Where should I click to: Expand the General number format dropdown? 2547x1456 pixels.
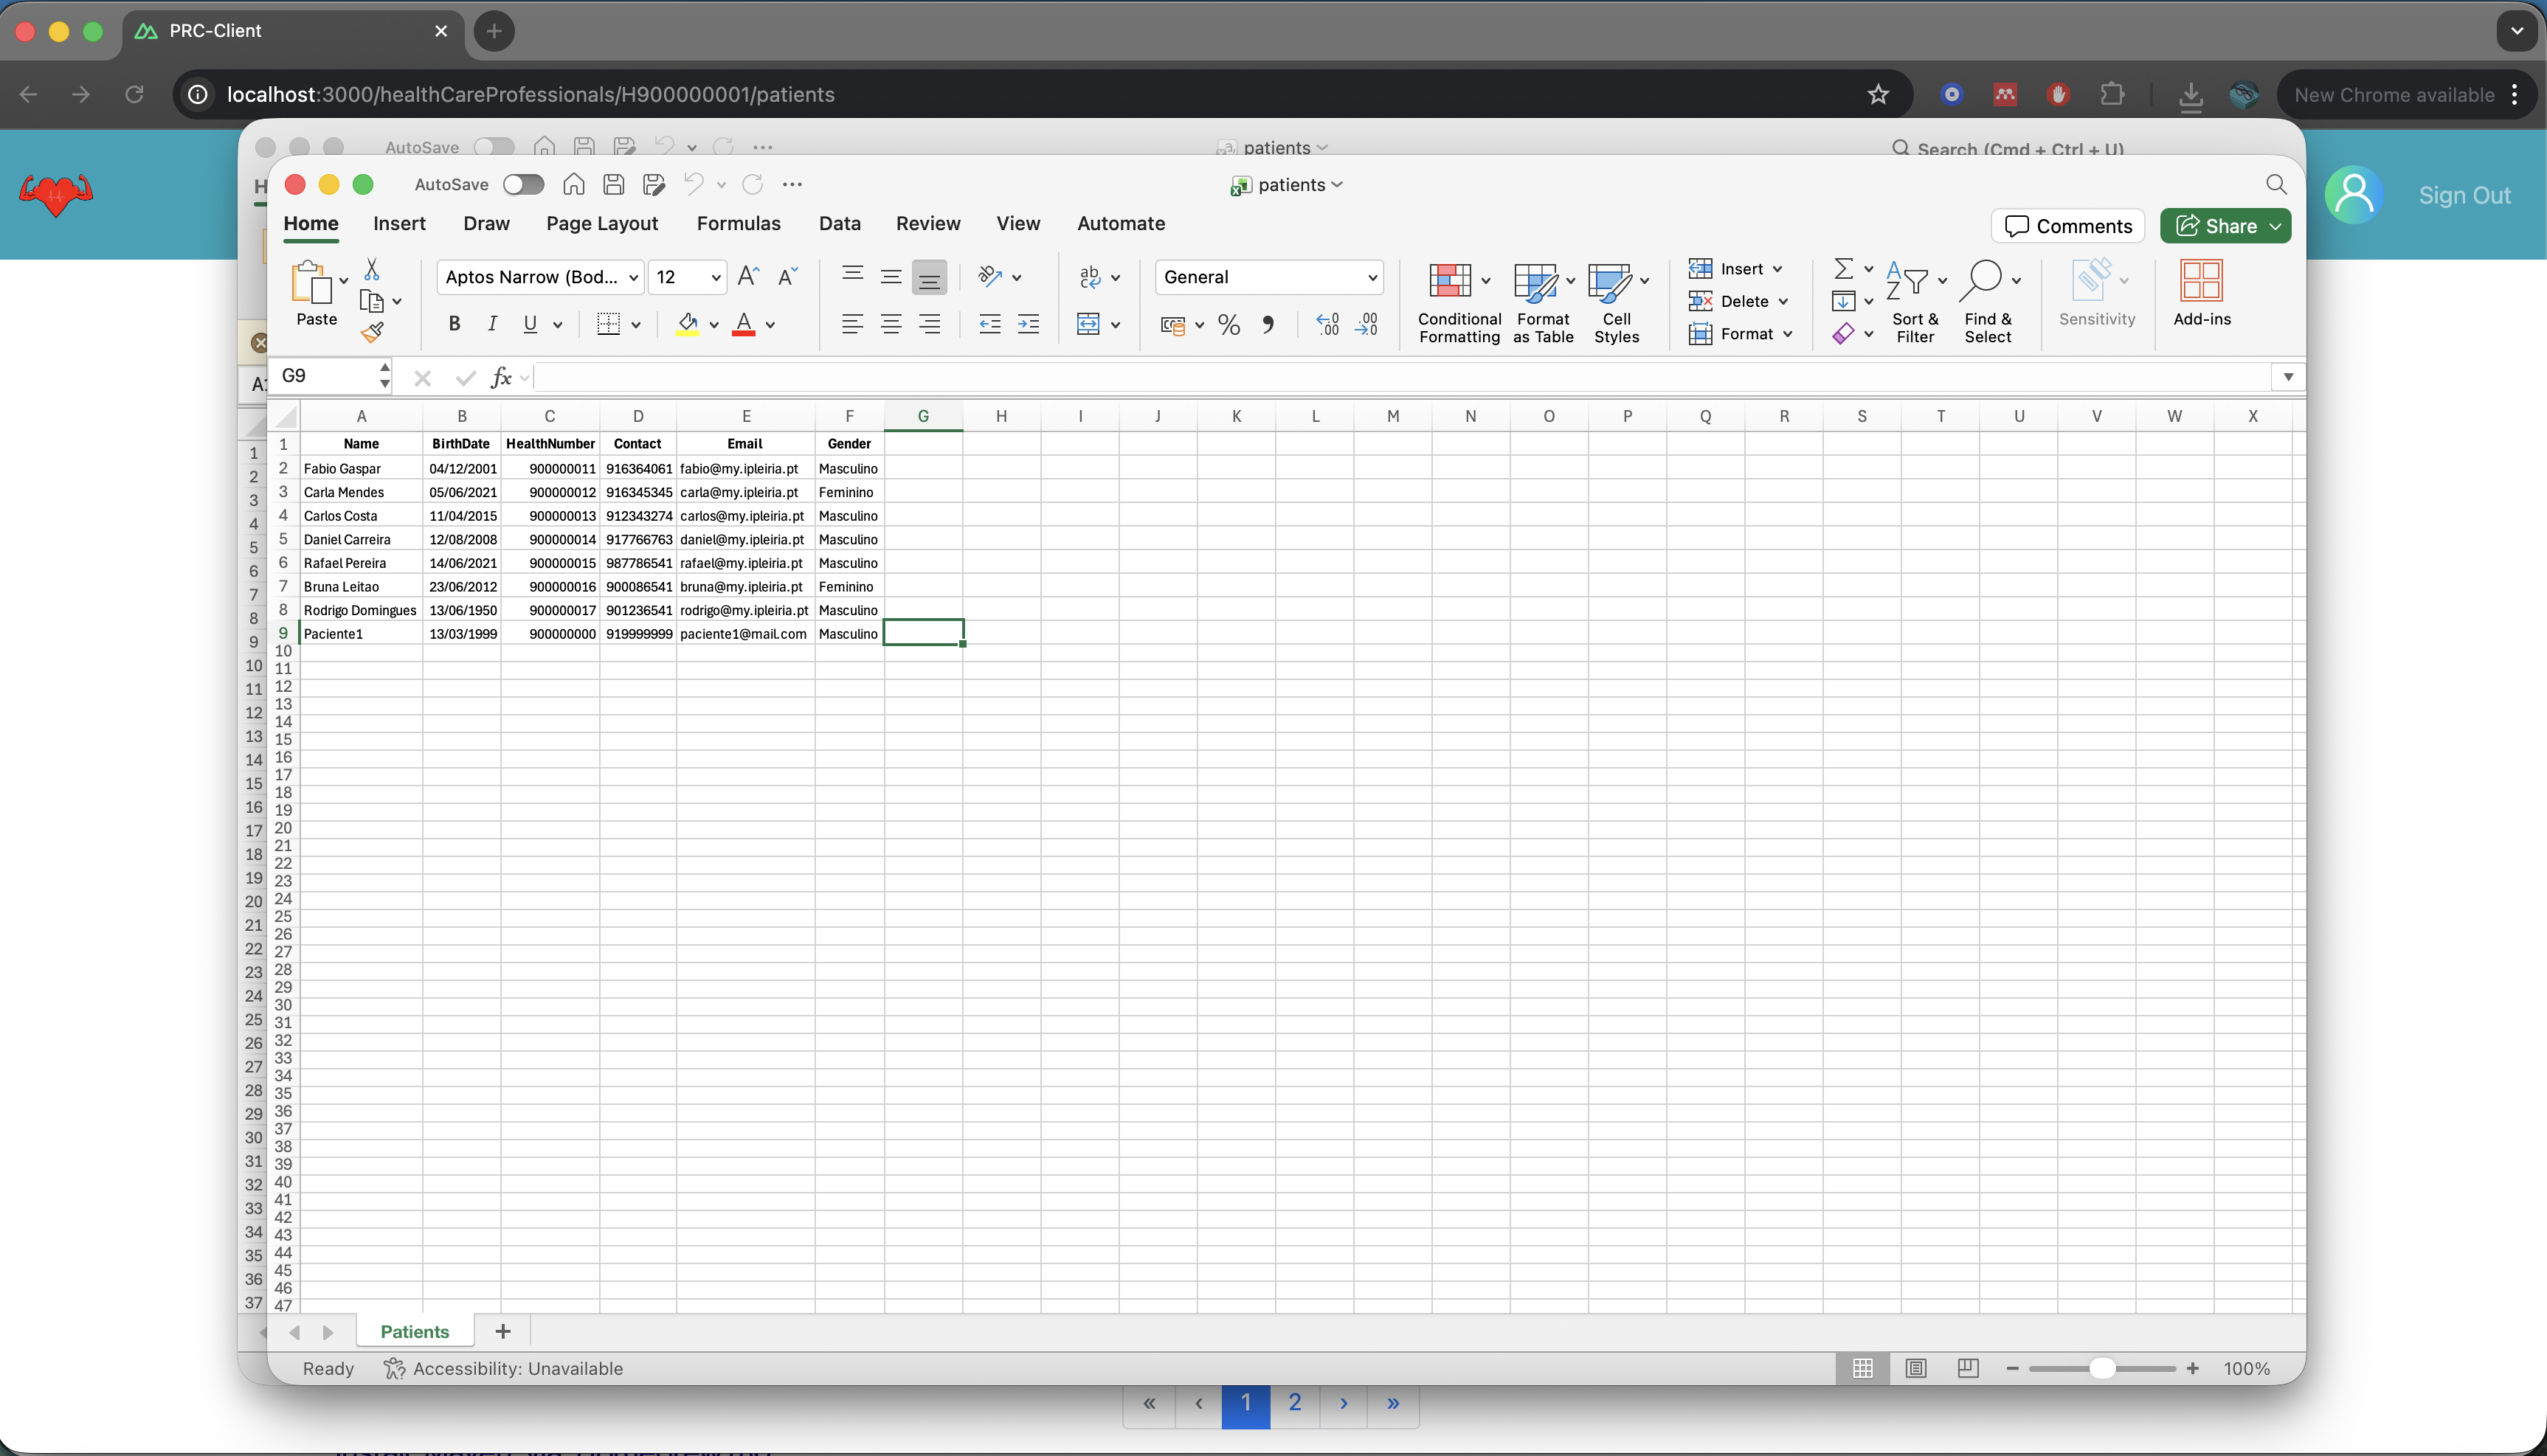click(1372, 277)
